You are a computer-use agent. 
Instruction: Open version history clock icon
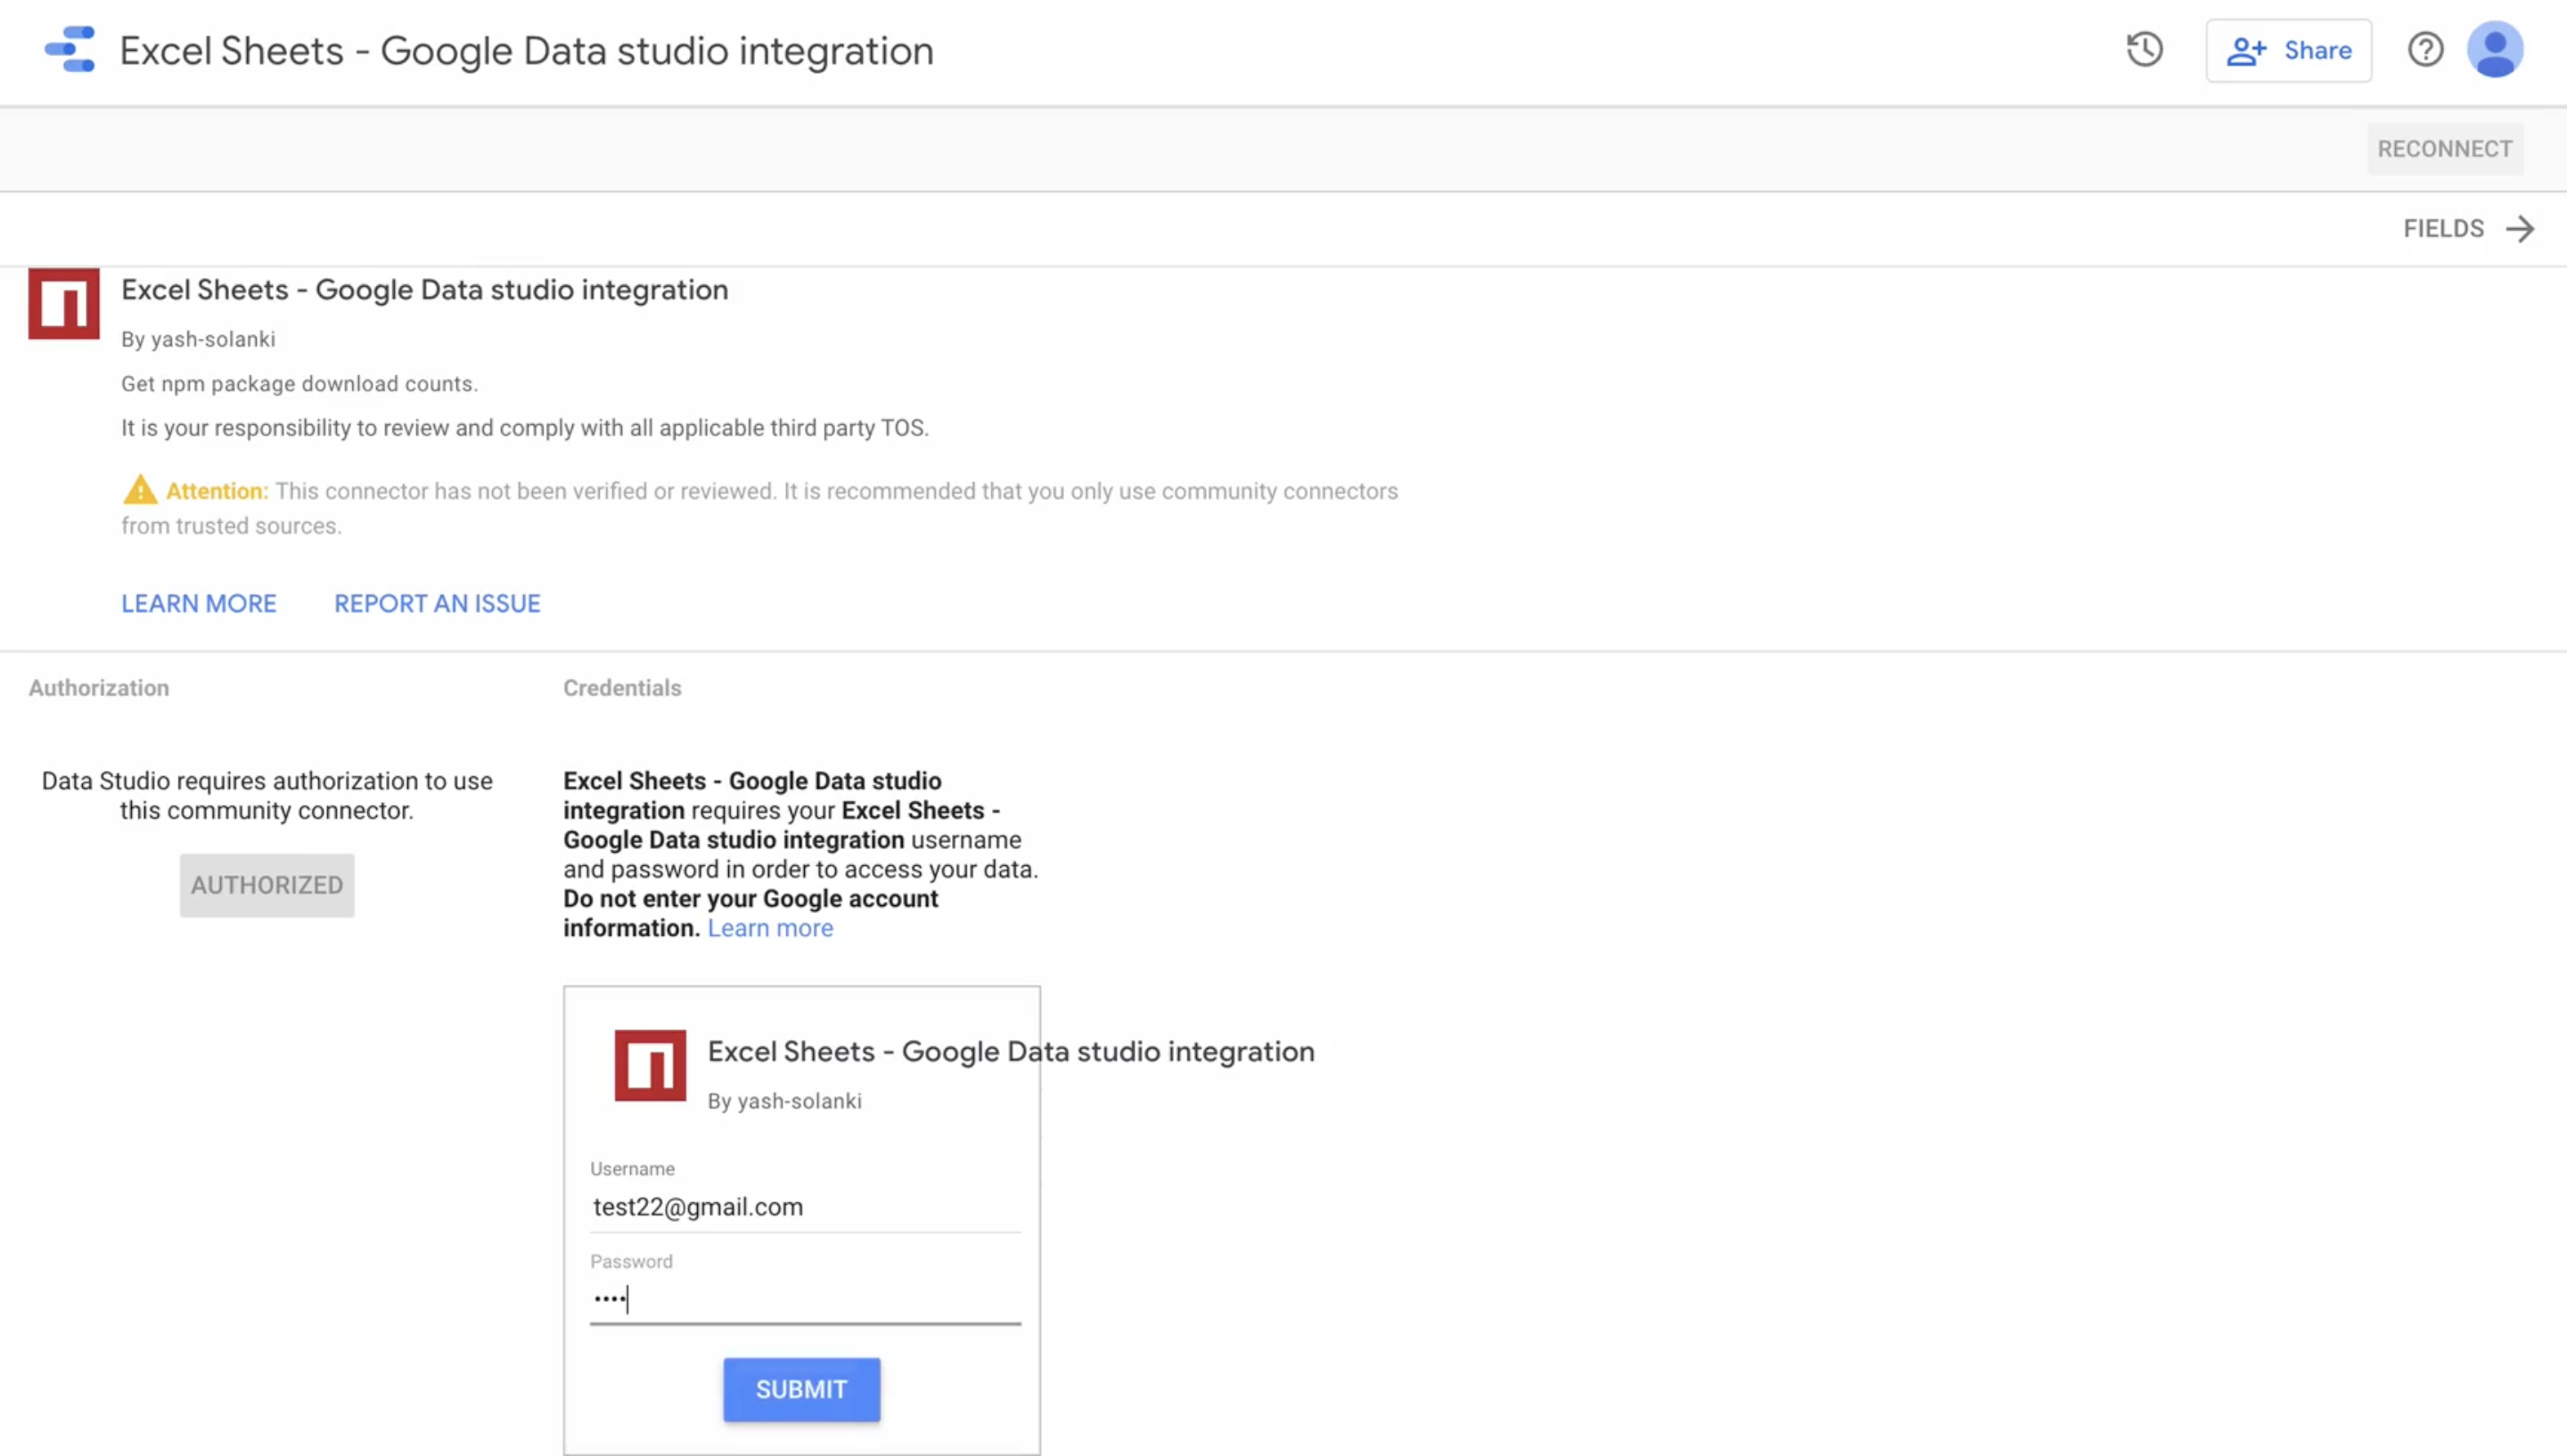pyautogui.click(x=2144, y=49)
